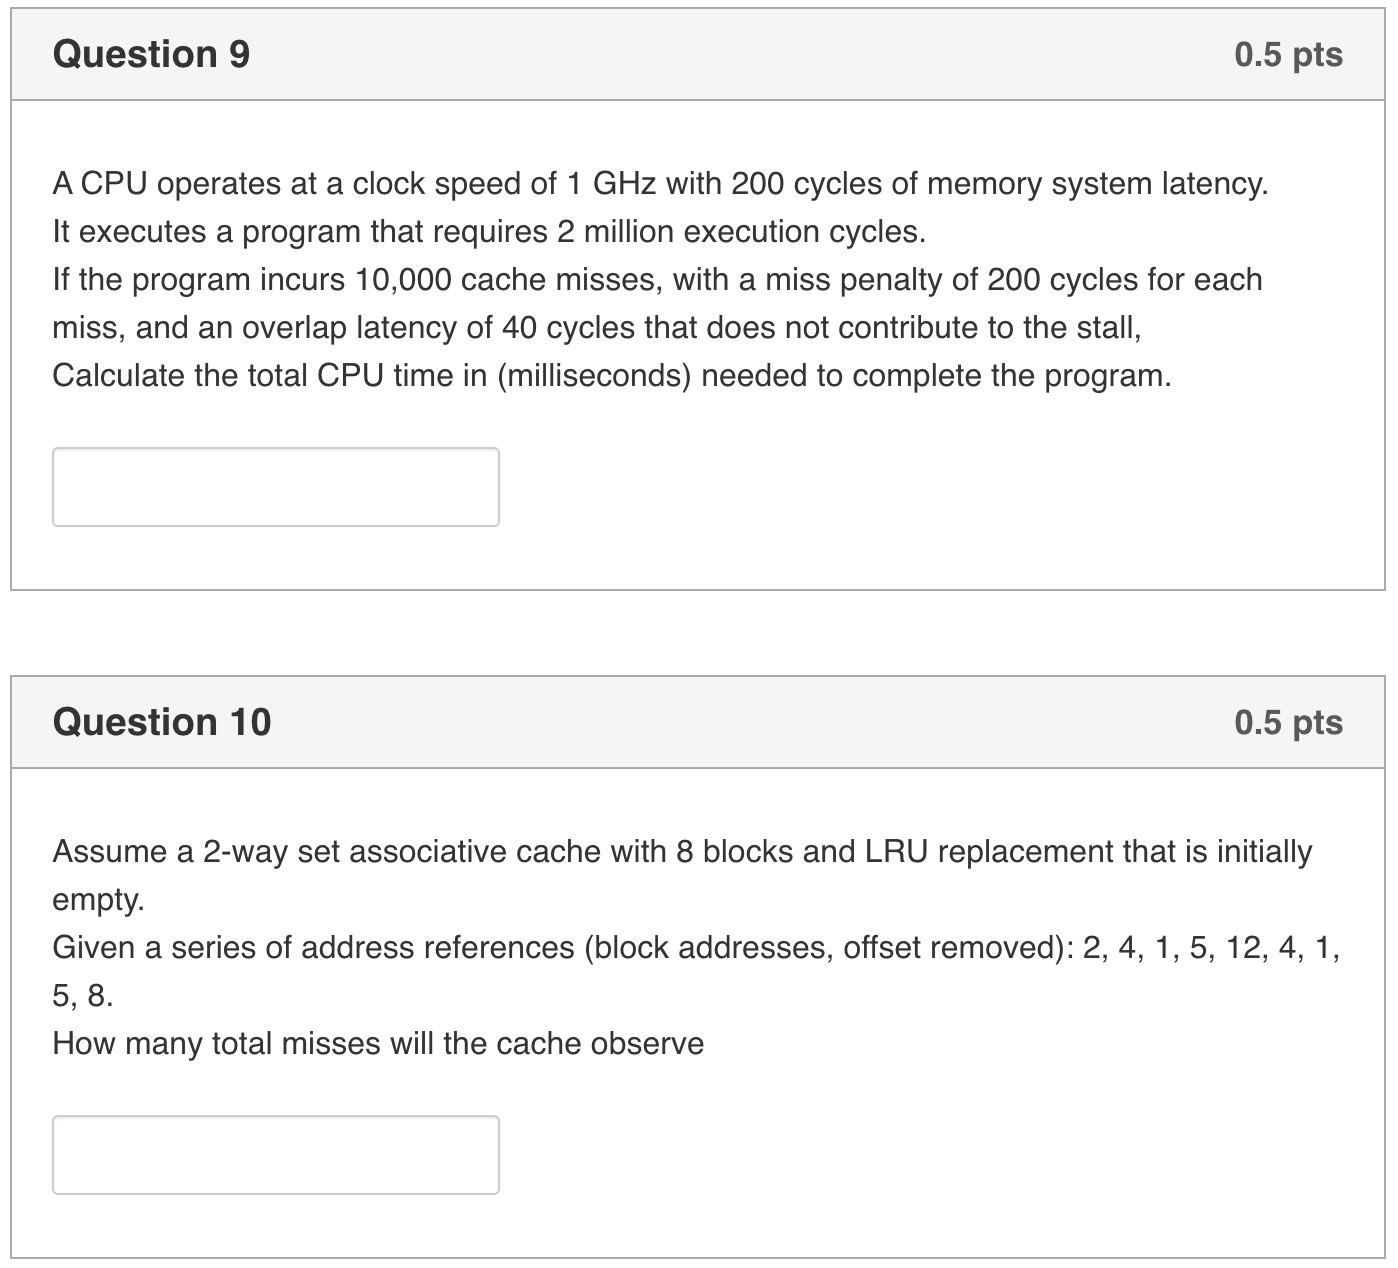Click the 2 million execution cycles sentence
The width and height of the screenshot is (1398, 1268).
click(488, 231)
